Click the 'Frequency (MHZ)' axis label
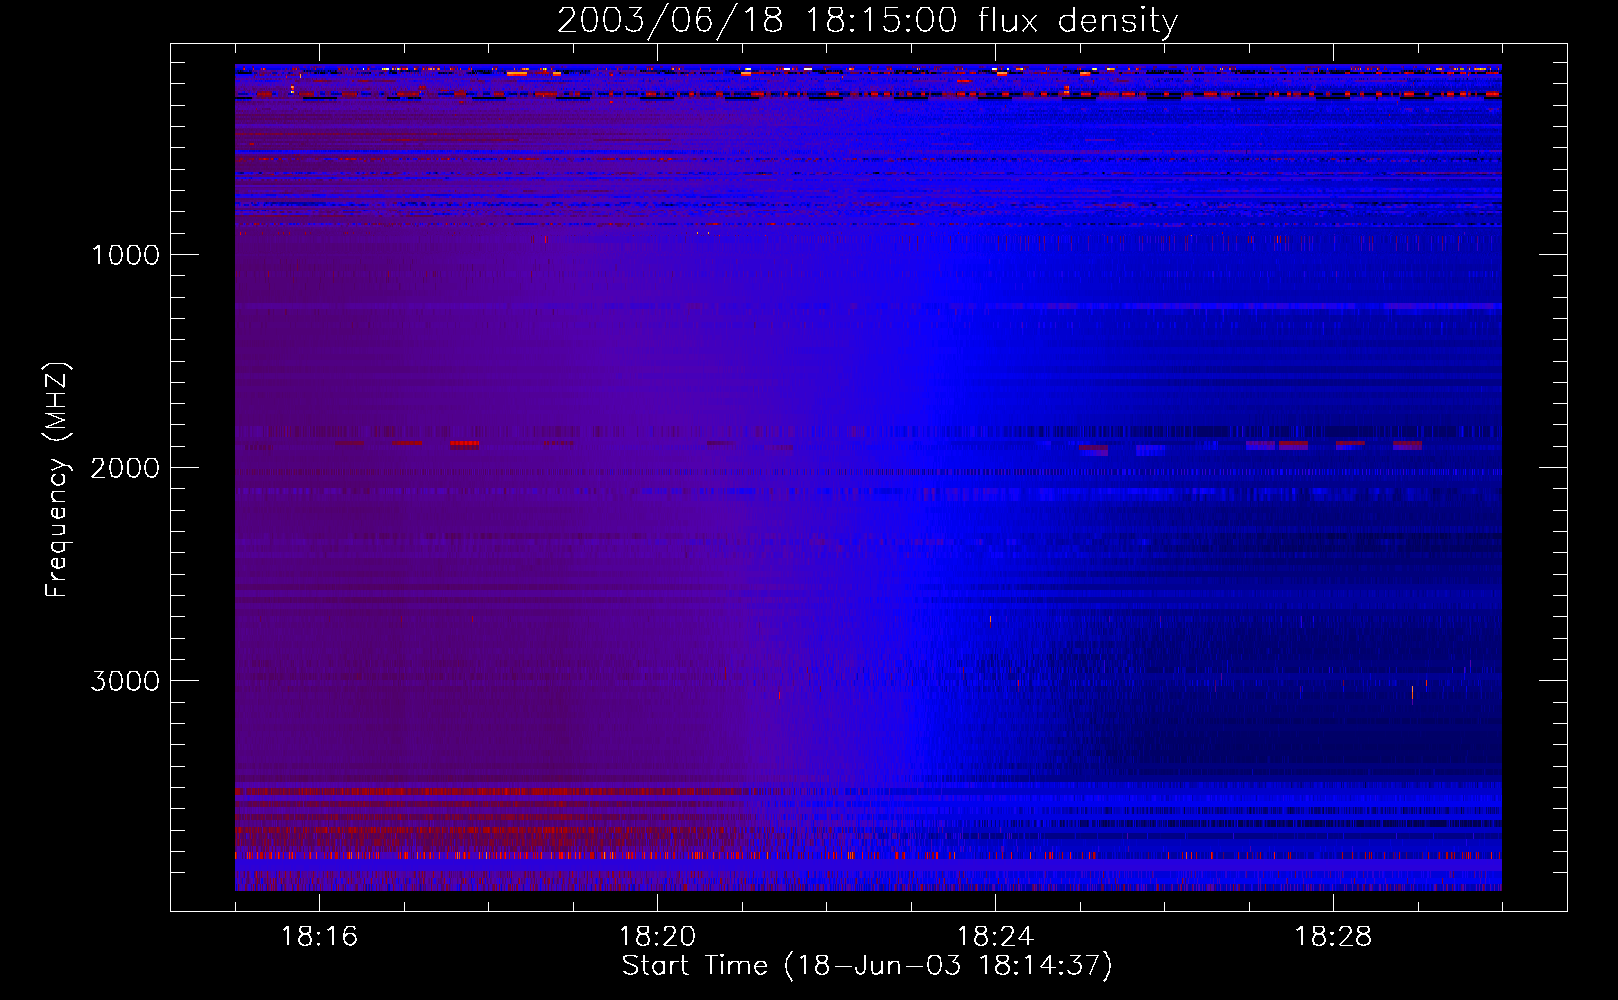Image resolution: width=1618 pixels, height=1000 pixels. click(57, 479)
